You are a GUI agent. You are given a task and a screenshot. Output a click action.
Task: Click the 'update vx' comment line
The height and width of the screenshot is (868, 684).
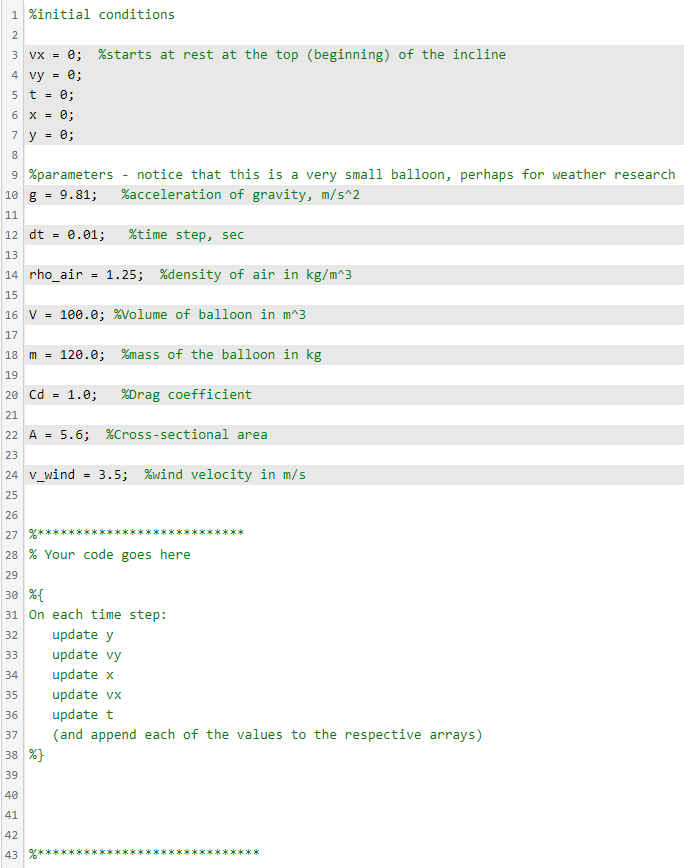click(x=86, y=695)
